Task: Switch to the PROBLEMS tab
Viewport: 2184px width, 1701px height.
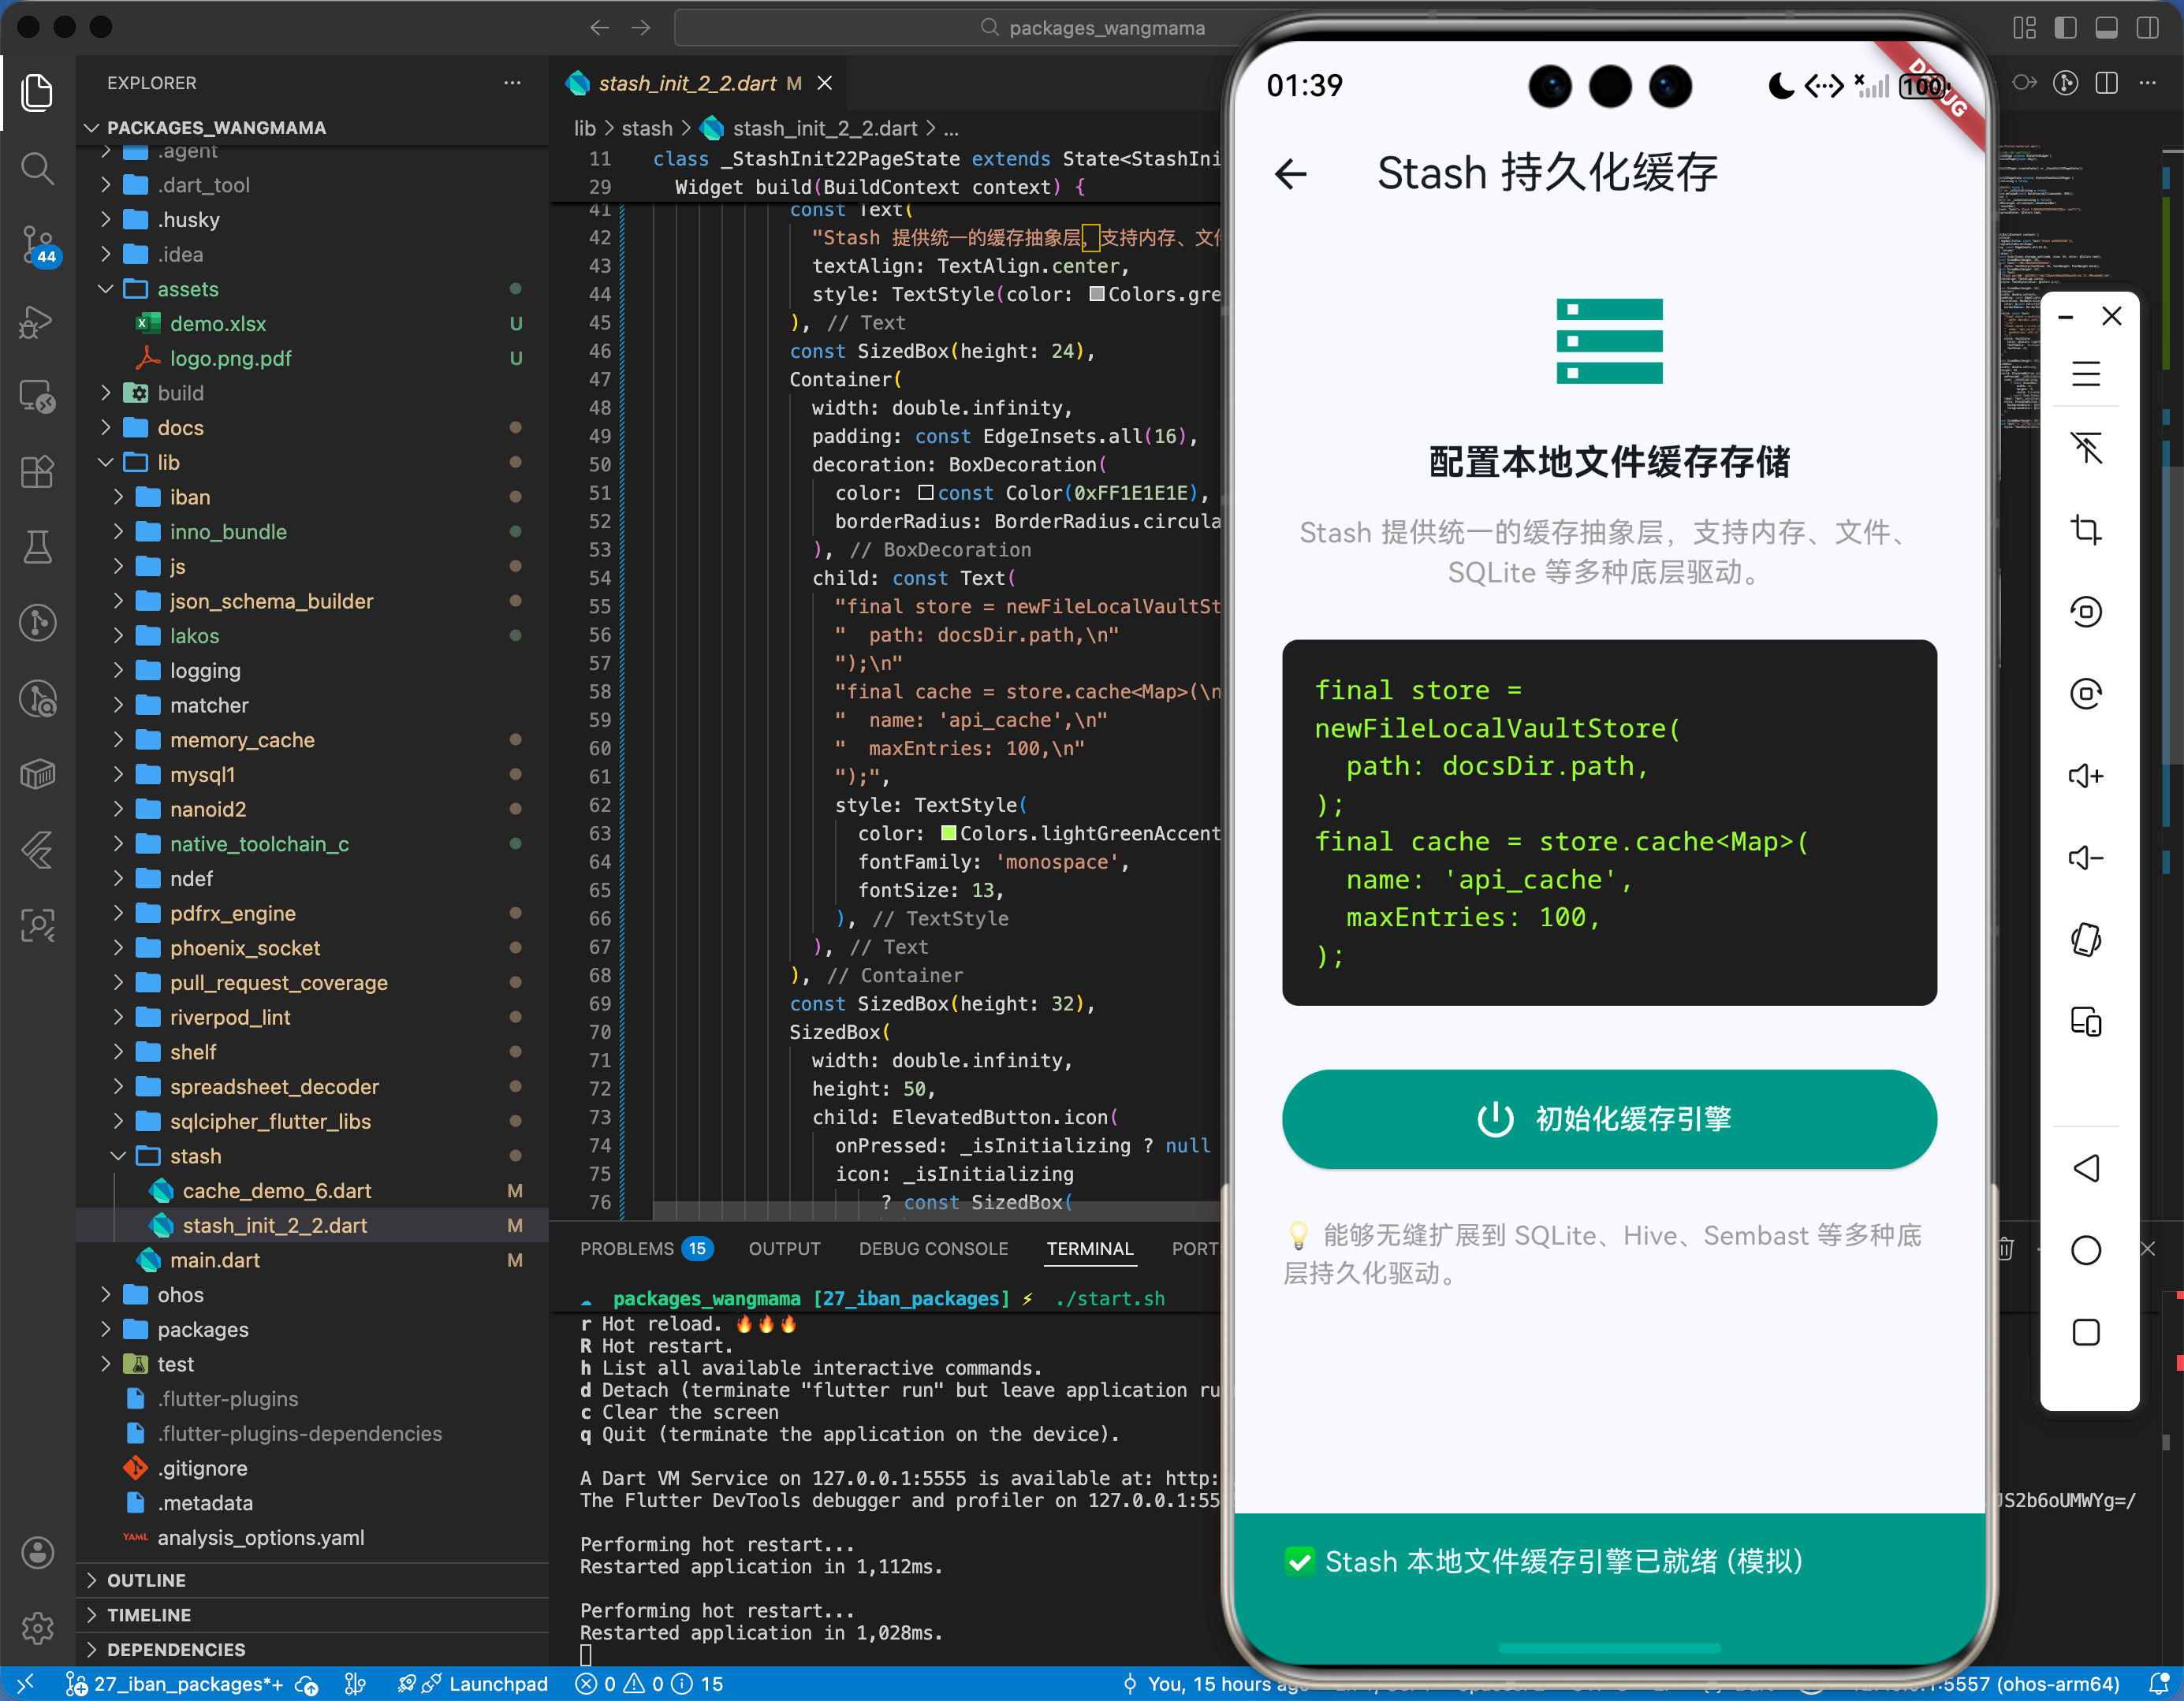Action: (627, 1248)
